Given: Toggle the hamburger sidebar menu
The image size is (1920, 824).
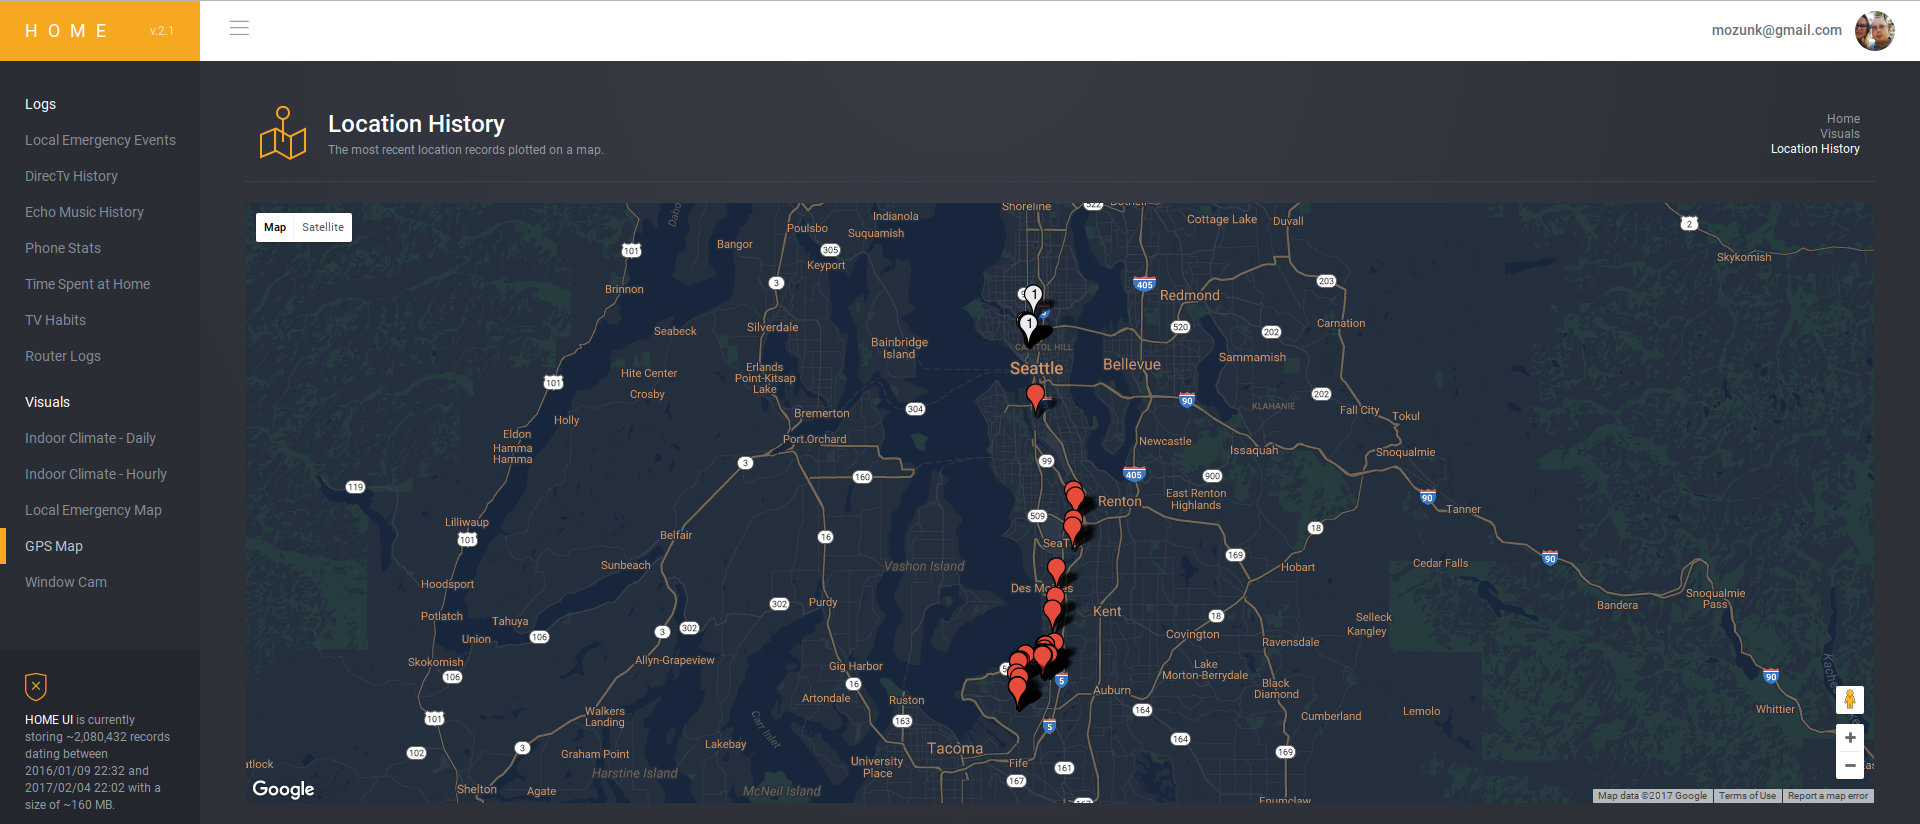Looking at the screenshot, I should coord(239,28).
